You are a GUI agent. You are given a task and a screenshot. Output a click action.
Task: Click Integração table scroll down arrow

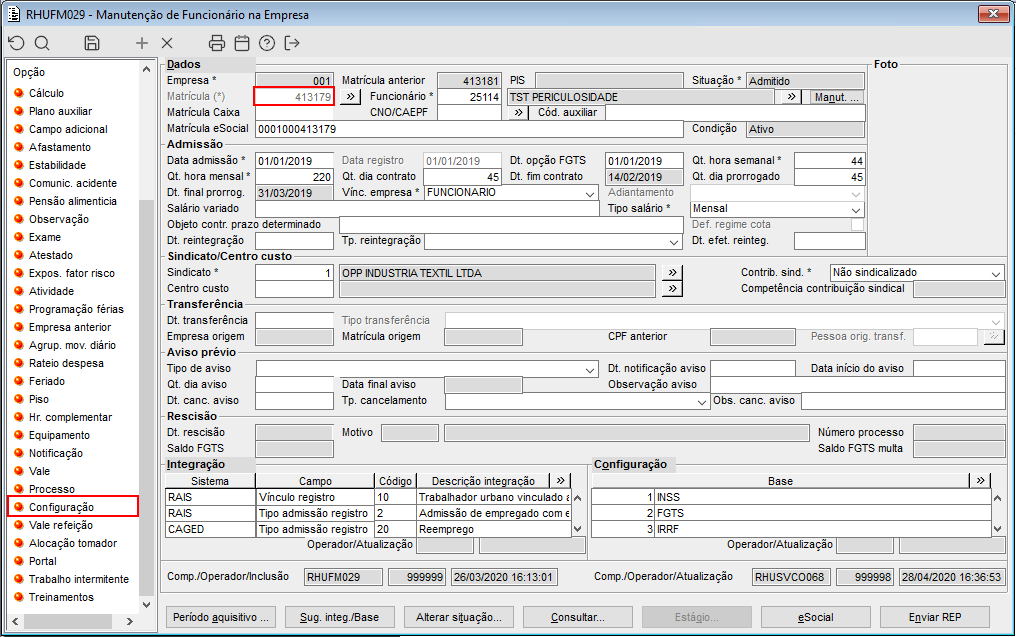coord(577,529)
